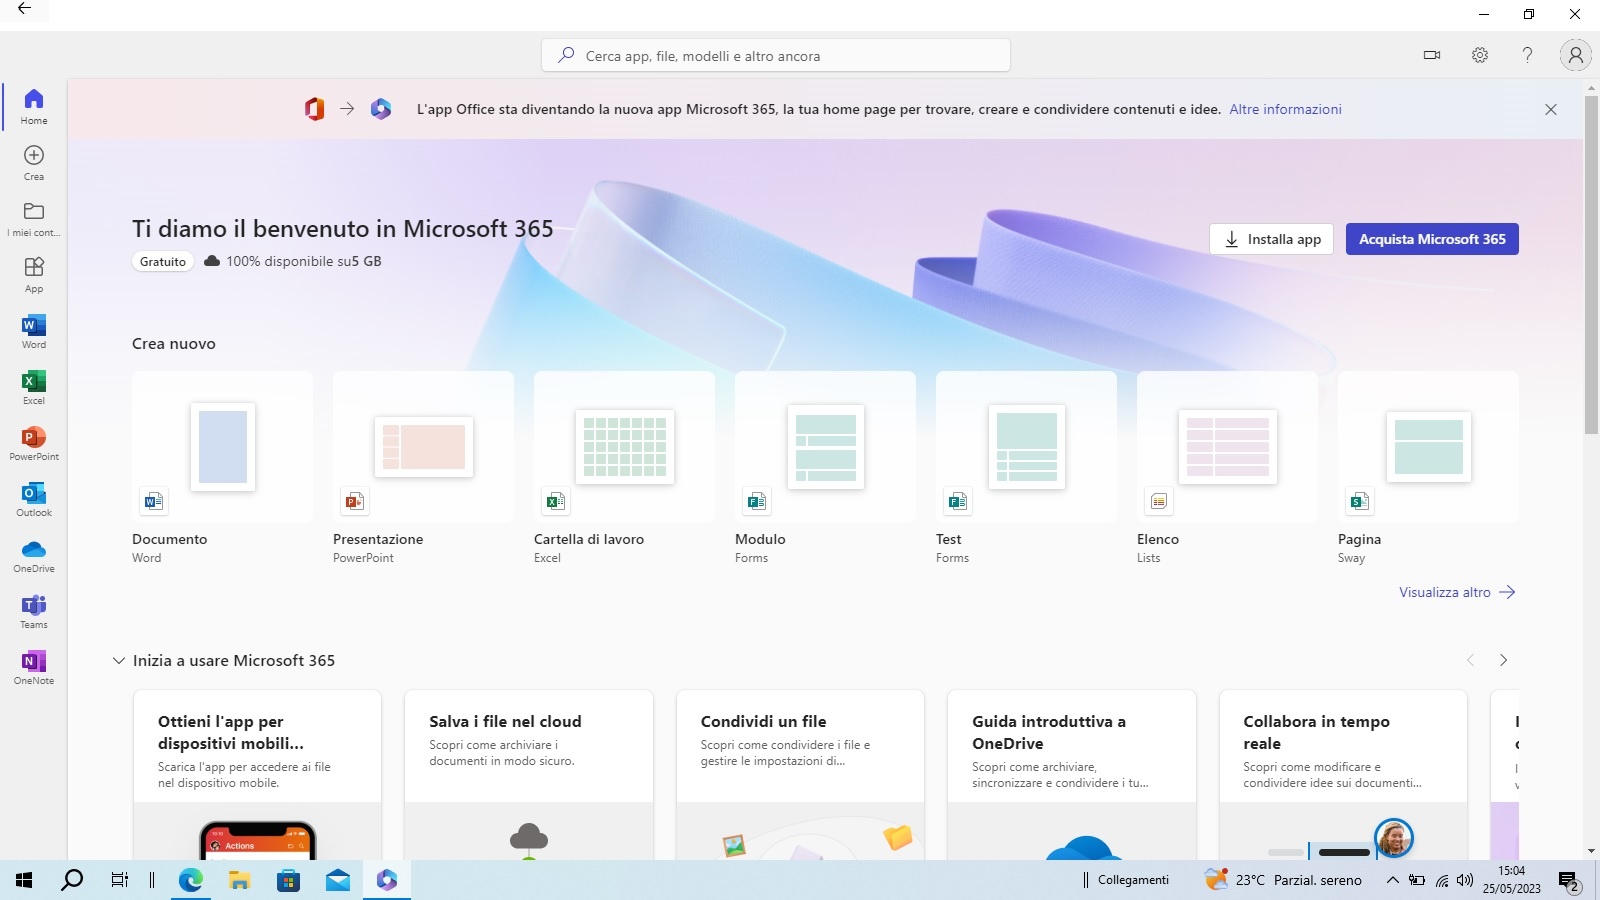Open the network icon in system tray
Screen dimensions: 1600x900
click(1441, 880)
